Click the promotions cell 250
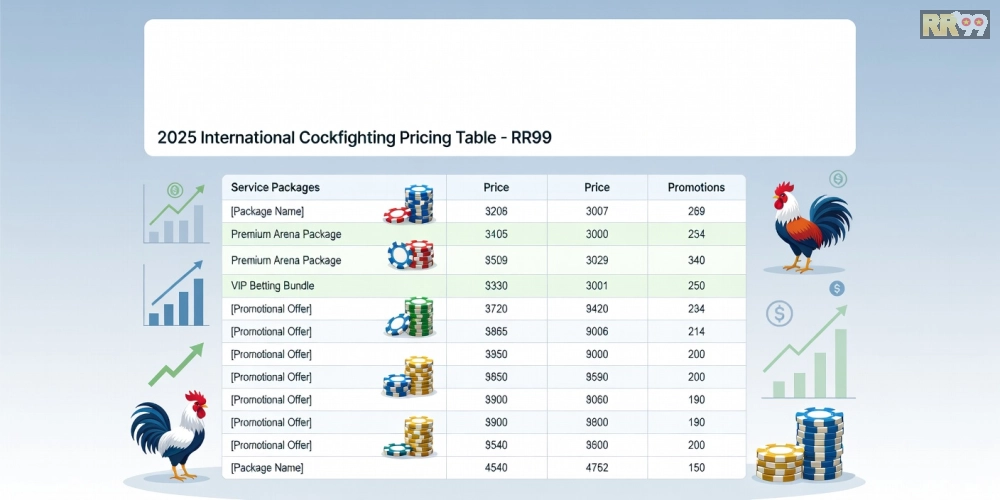Viewport: 1000px width, 500px height. click(696, 286)
